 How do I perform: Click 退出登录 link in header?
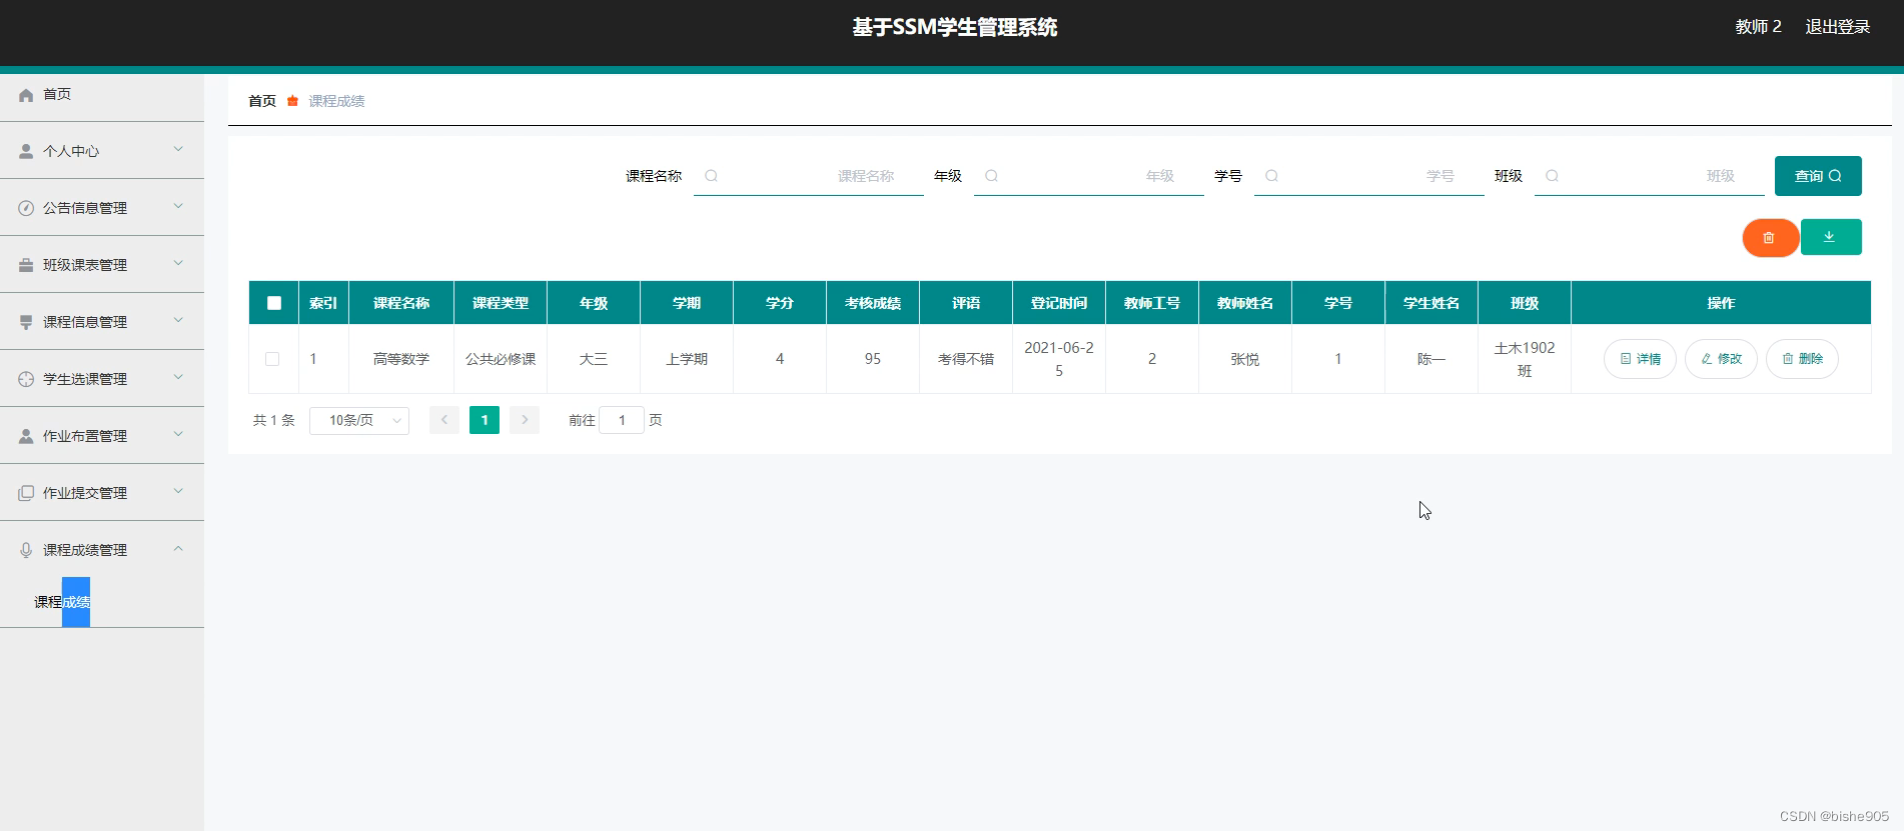(1837, 27)
